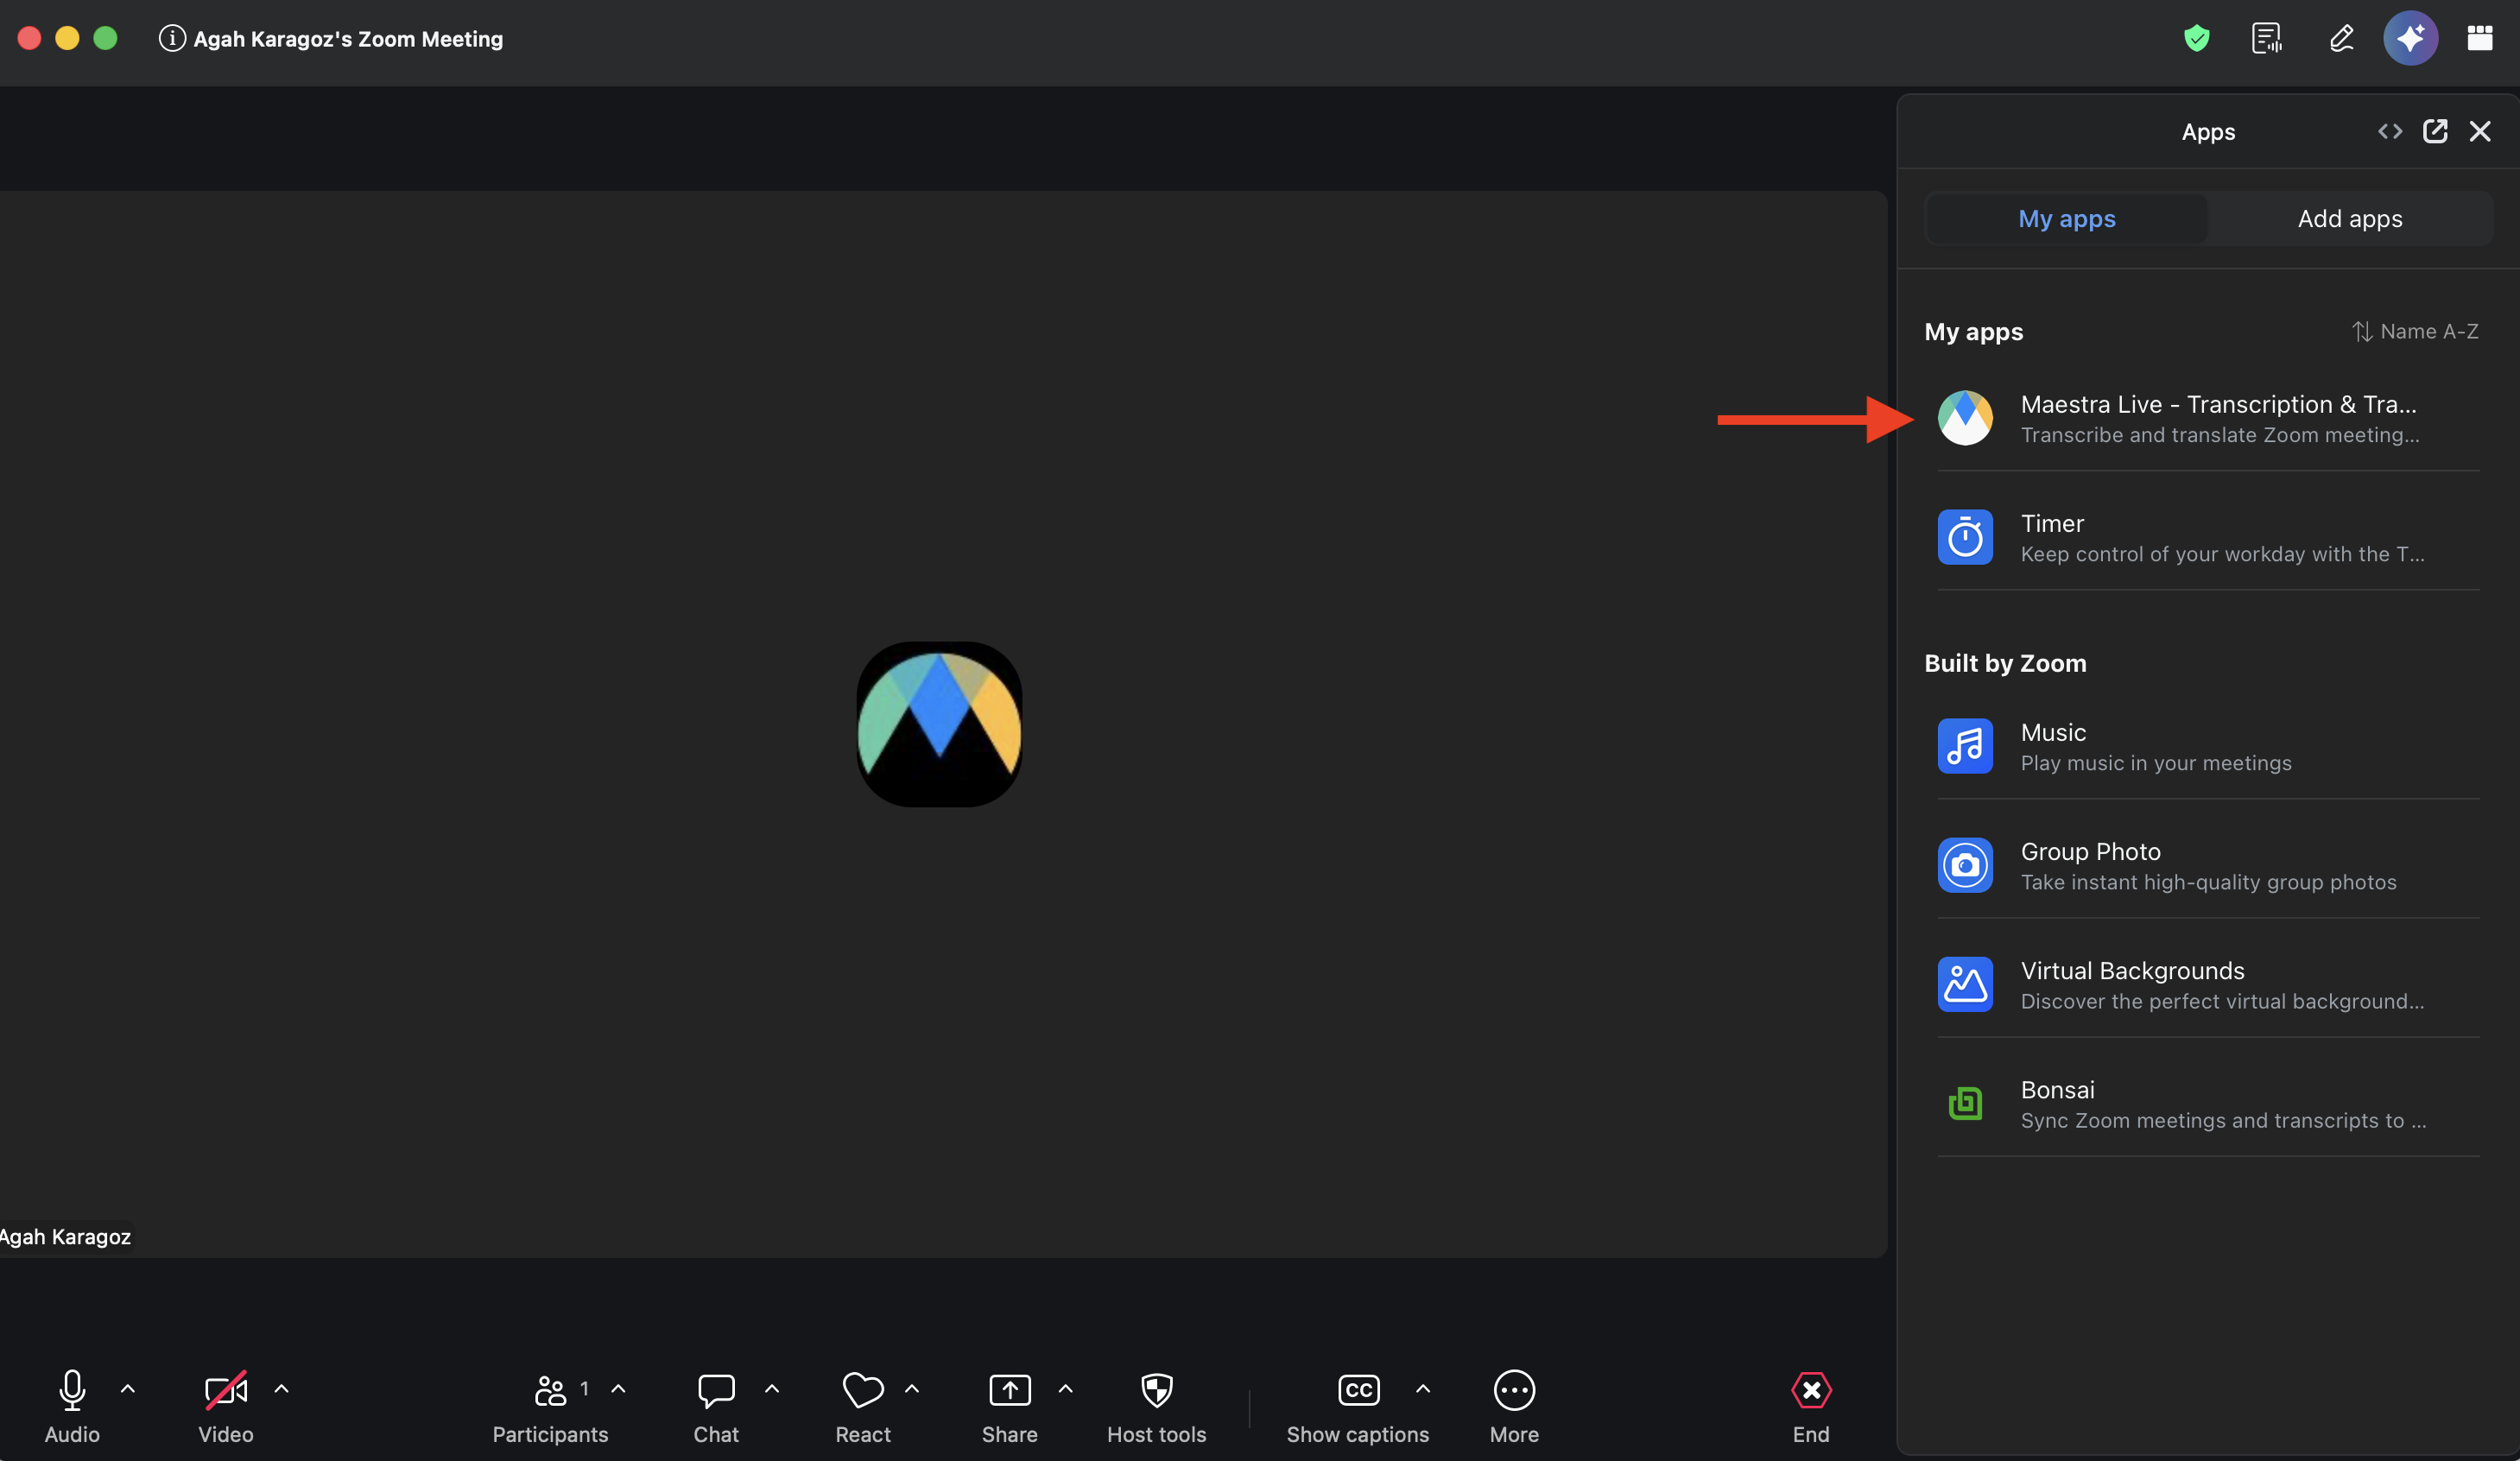Screen dimensions: 2520x1461
Task: Expand the Participants options caret
Action: pos(619,1389)
